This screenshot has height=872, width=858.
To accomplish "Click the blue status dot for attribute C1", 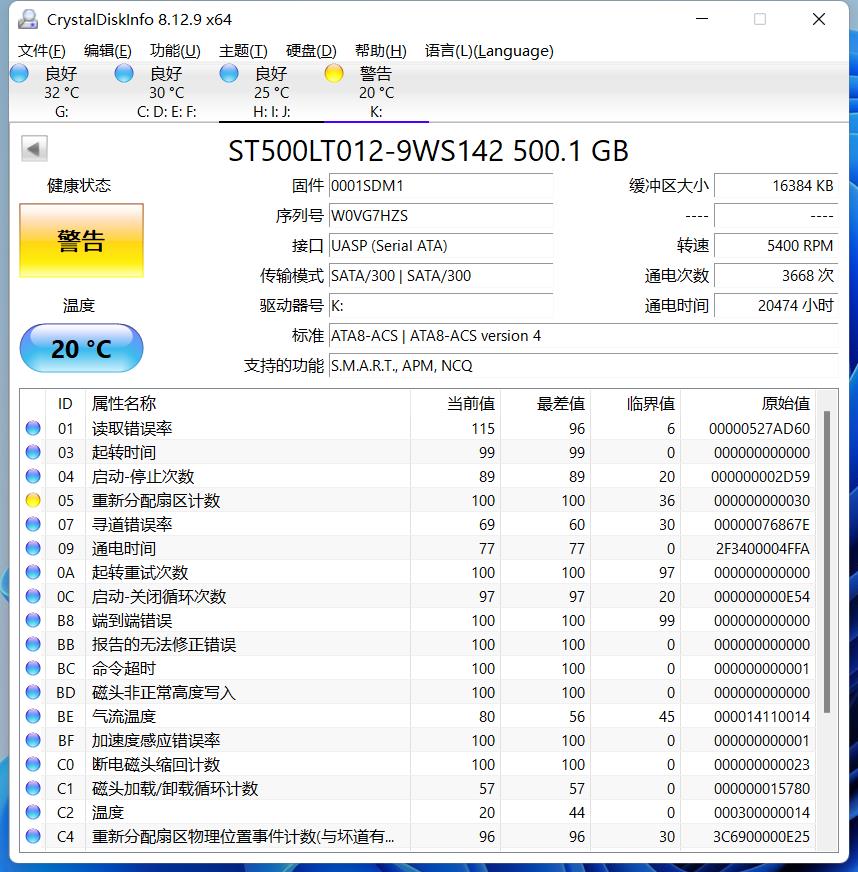I will tap(33, 788).
